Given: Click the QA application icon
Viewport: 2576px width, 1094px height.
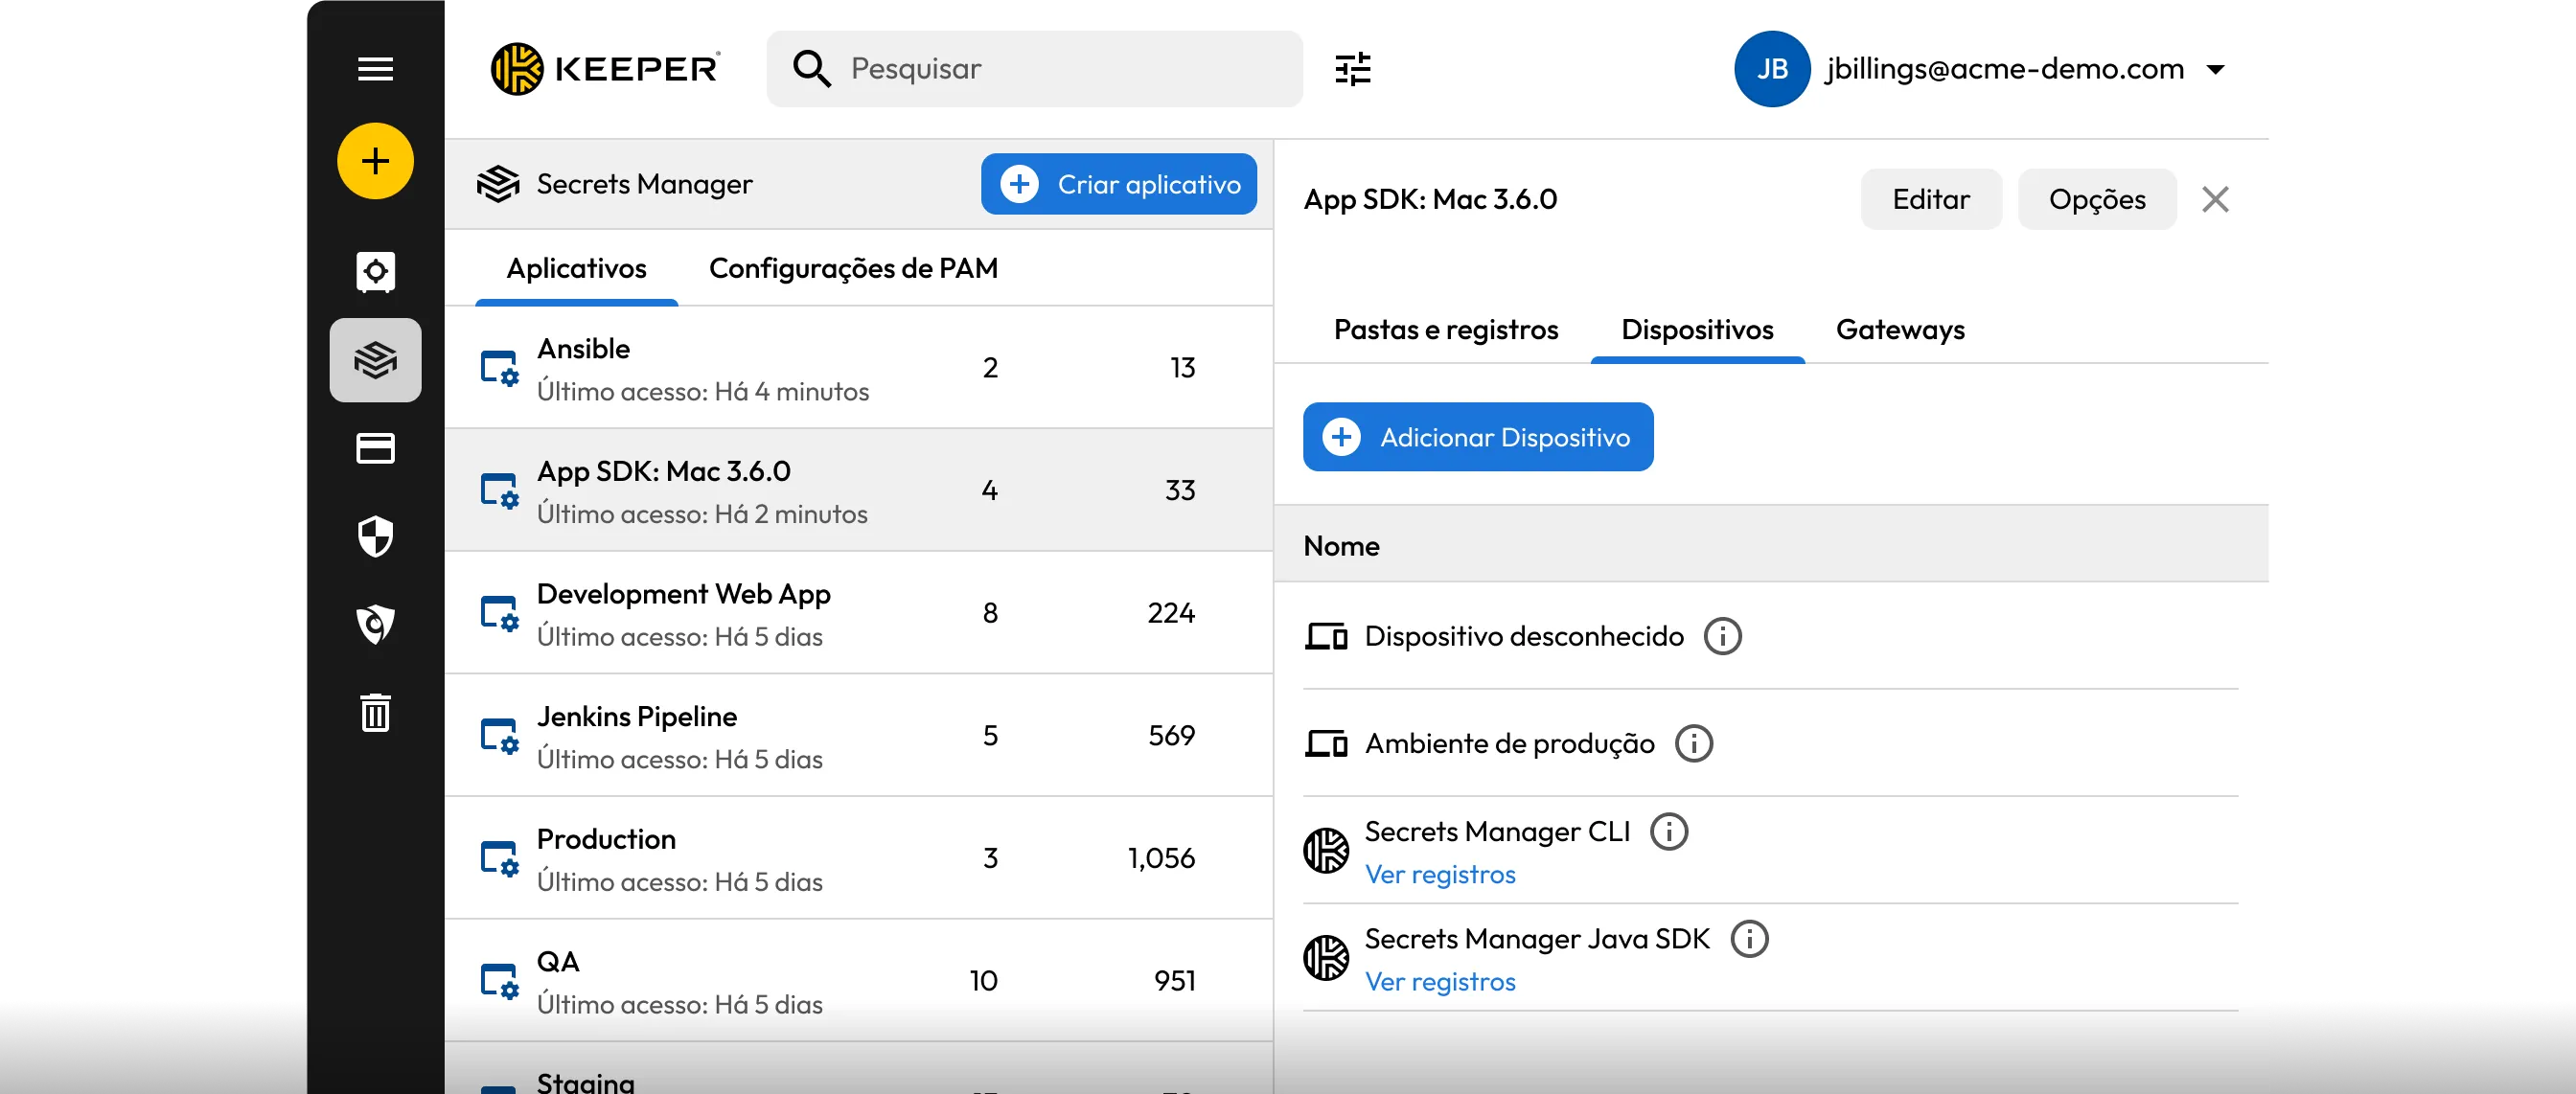Looking at the screenshot, I should [x=499, y=981].
